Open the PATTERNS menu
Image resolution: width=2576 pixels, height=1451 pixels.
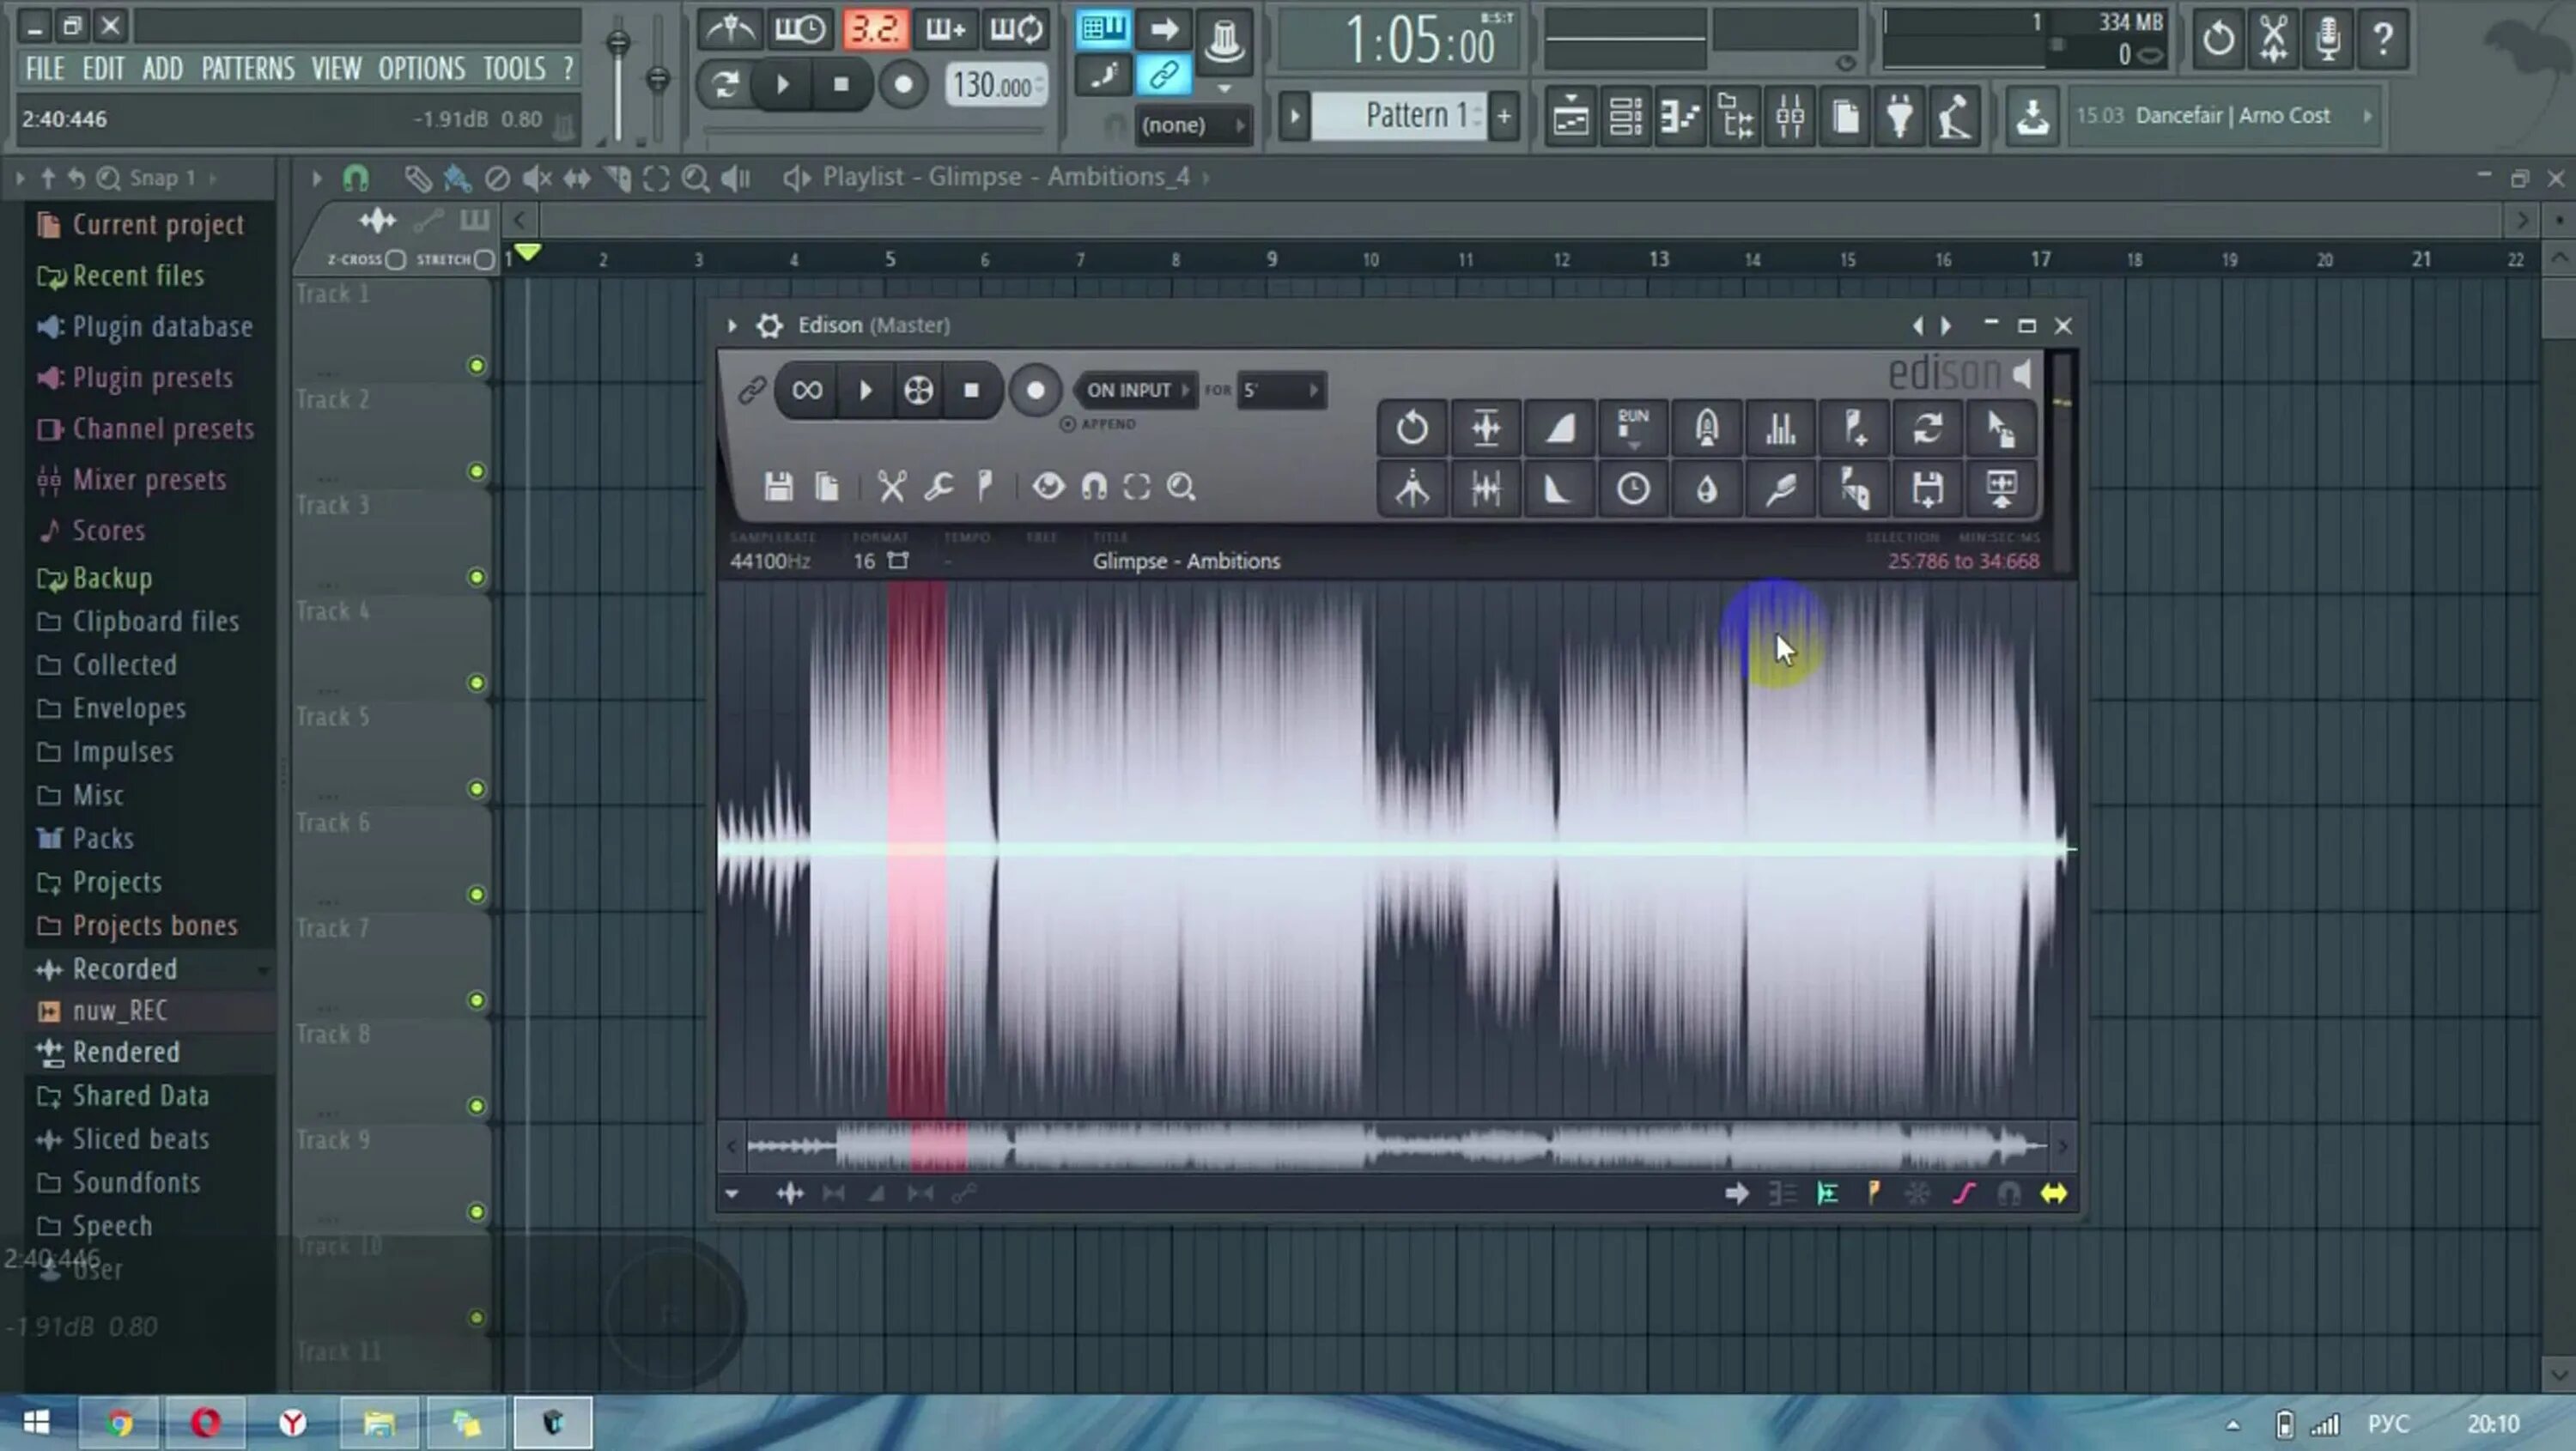[x=248, y=68]
